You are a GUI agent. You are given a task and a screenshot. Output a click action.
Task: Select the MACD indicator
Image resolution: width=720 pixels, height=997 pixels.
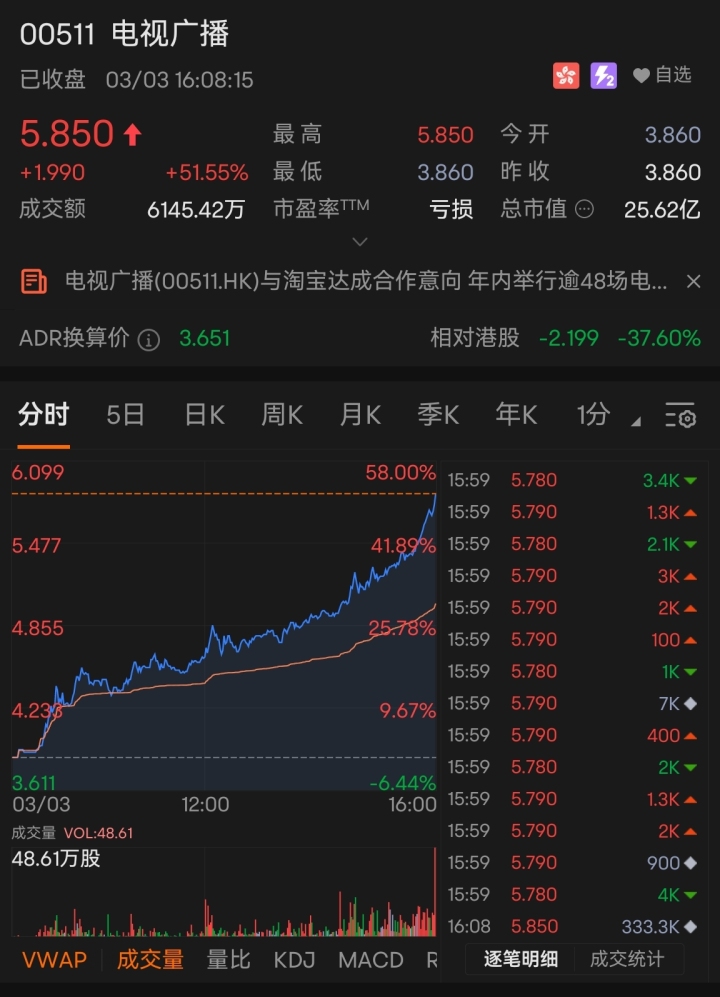(370, 960)
